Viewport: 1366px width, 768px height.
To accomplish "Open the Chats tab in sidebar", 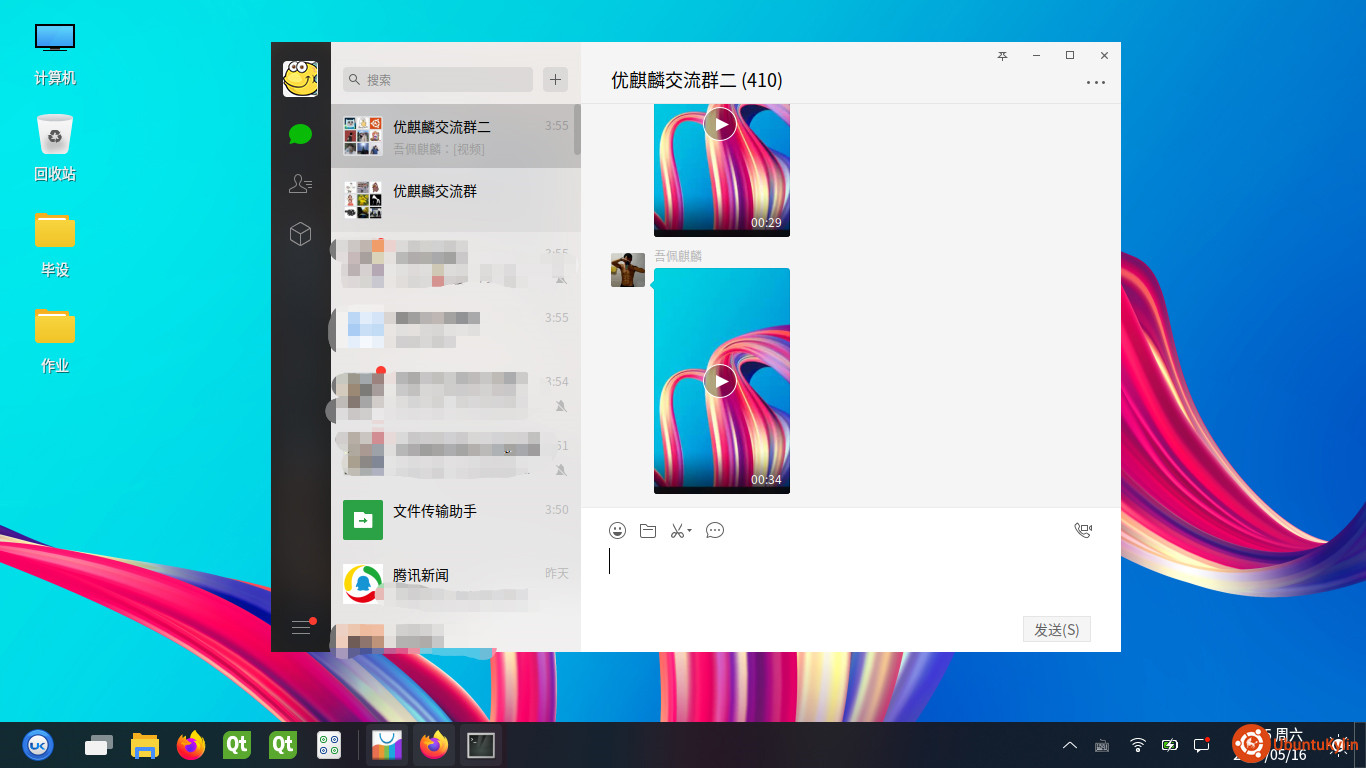I will [x=300, y=134].
